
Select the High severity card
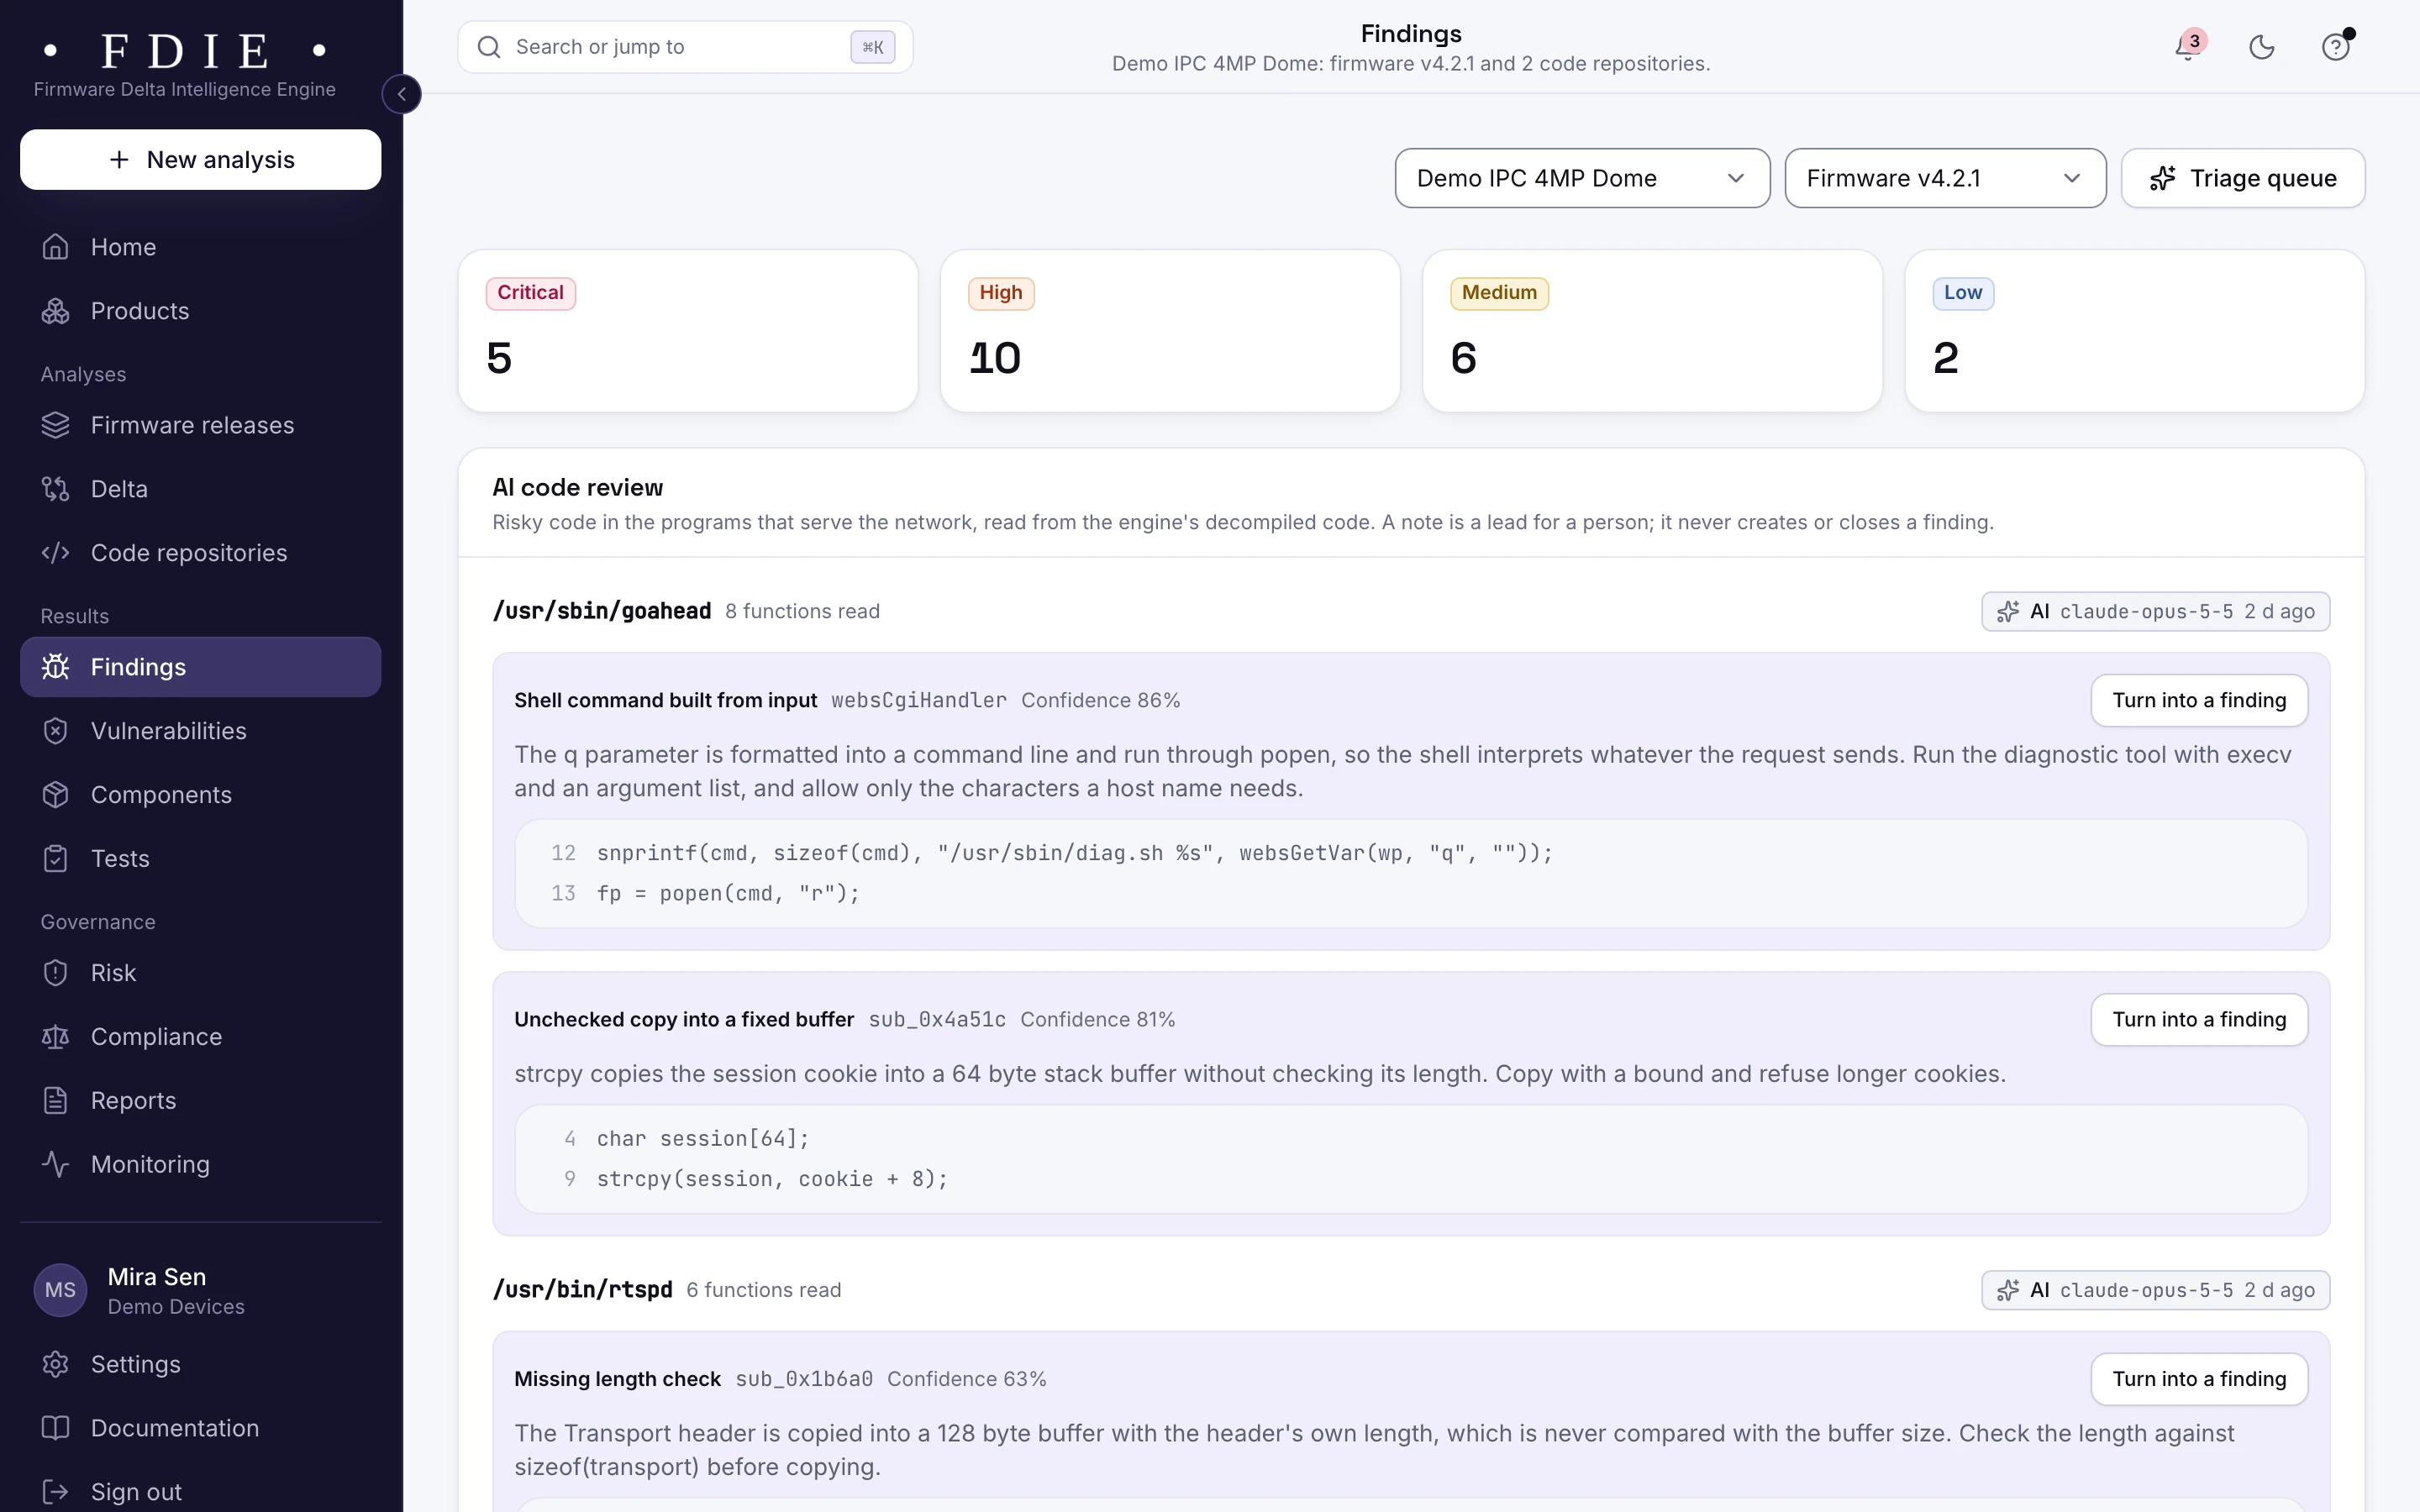click(x=1170, y=331)
